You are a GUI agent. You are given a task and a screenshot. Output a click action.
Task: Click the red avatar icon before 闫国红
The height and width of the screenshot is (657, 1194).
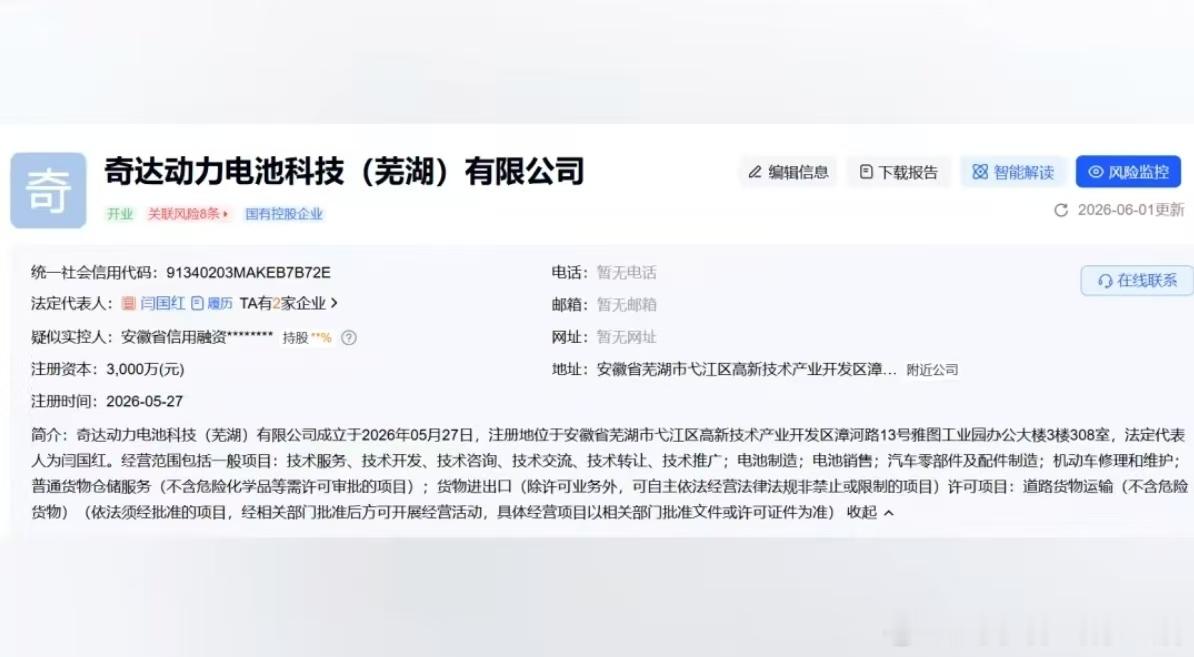129,303
